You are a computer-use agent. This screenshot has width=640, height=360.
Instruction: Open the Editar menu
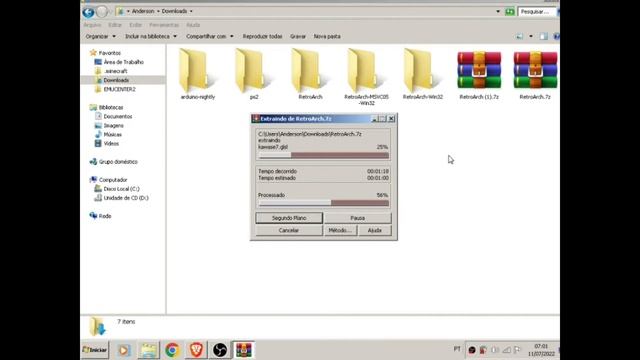pyautogui.click(x=115, y=25)
